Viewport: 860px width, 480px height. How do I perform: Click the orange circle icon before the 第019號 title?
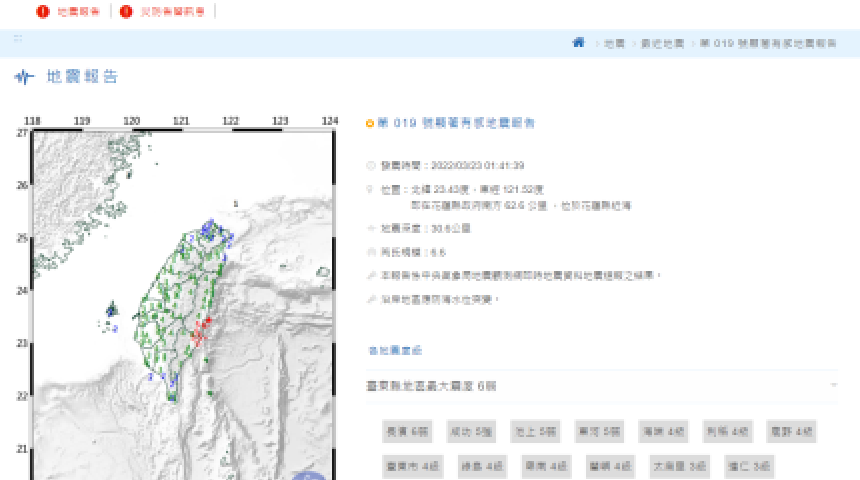click(370, 124)
